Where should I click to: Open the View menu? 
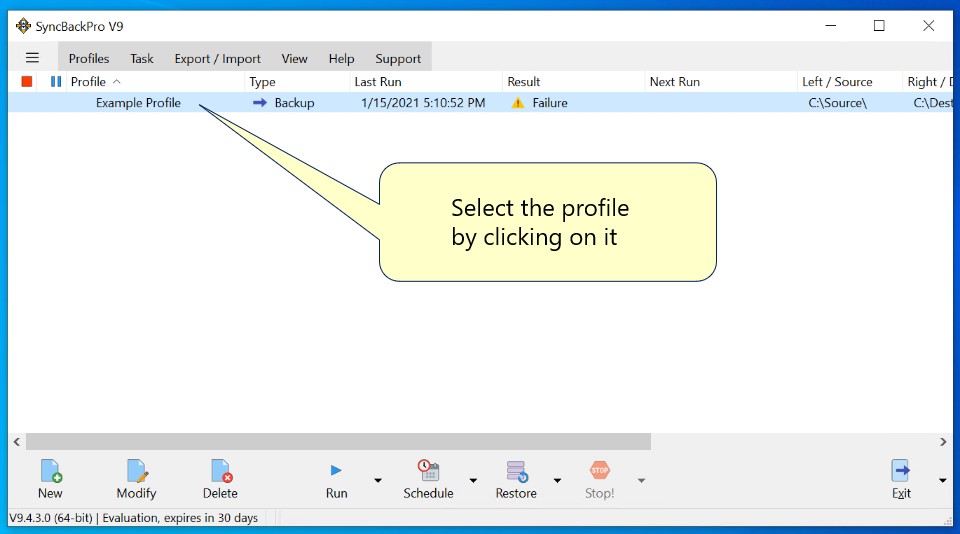pos(294,59)
